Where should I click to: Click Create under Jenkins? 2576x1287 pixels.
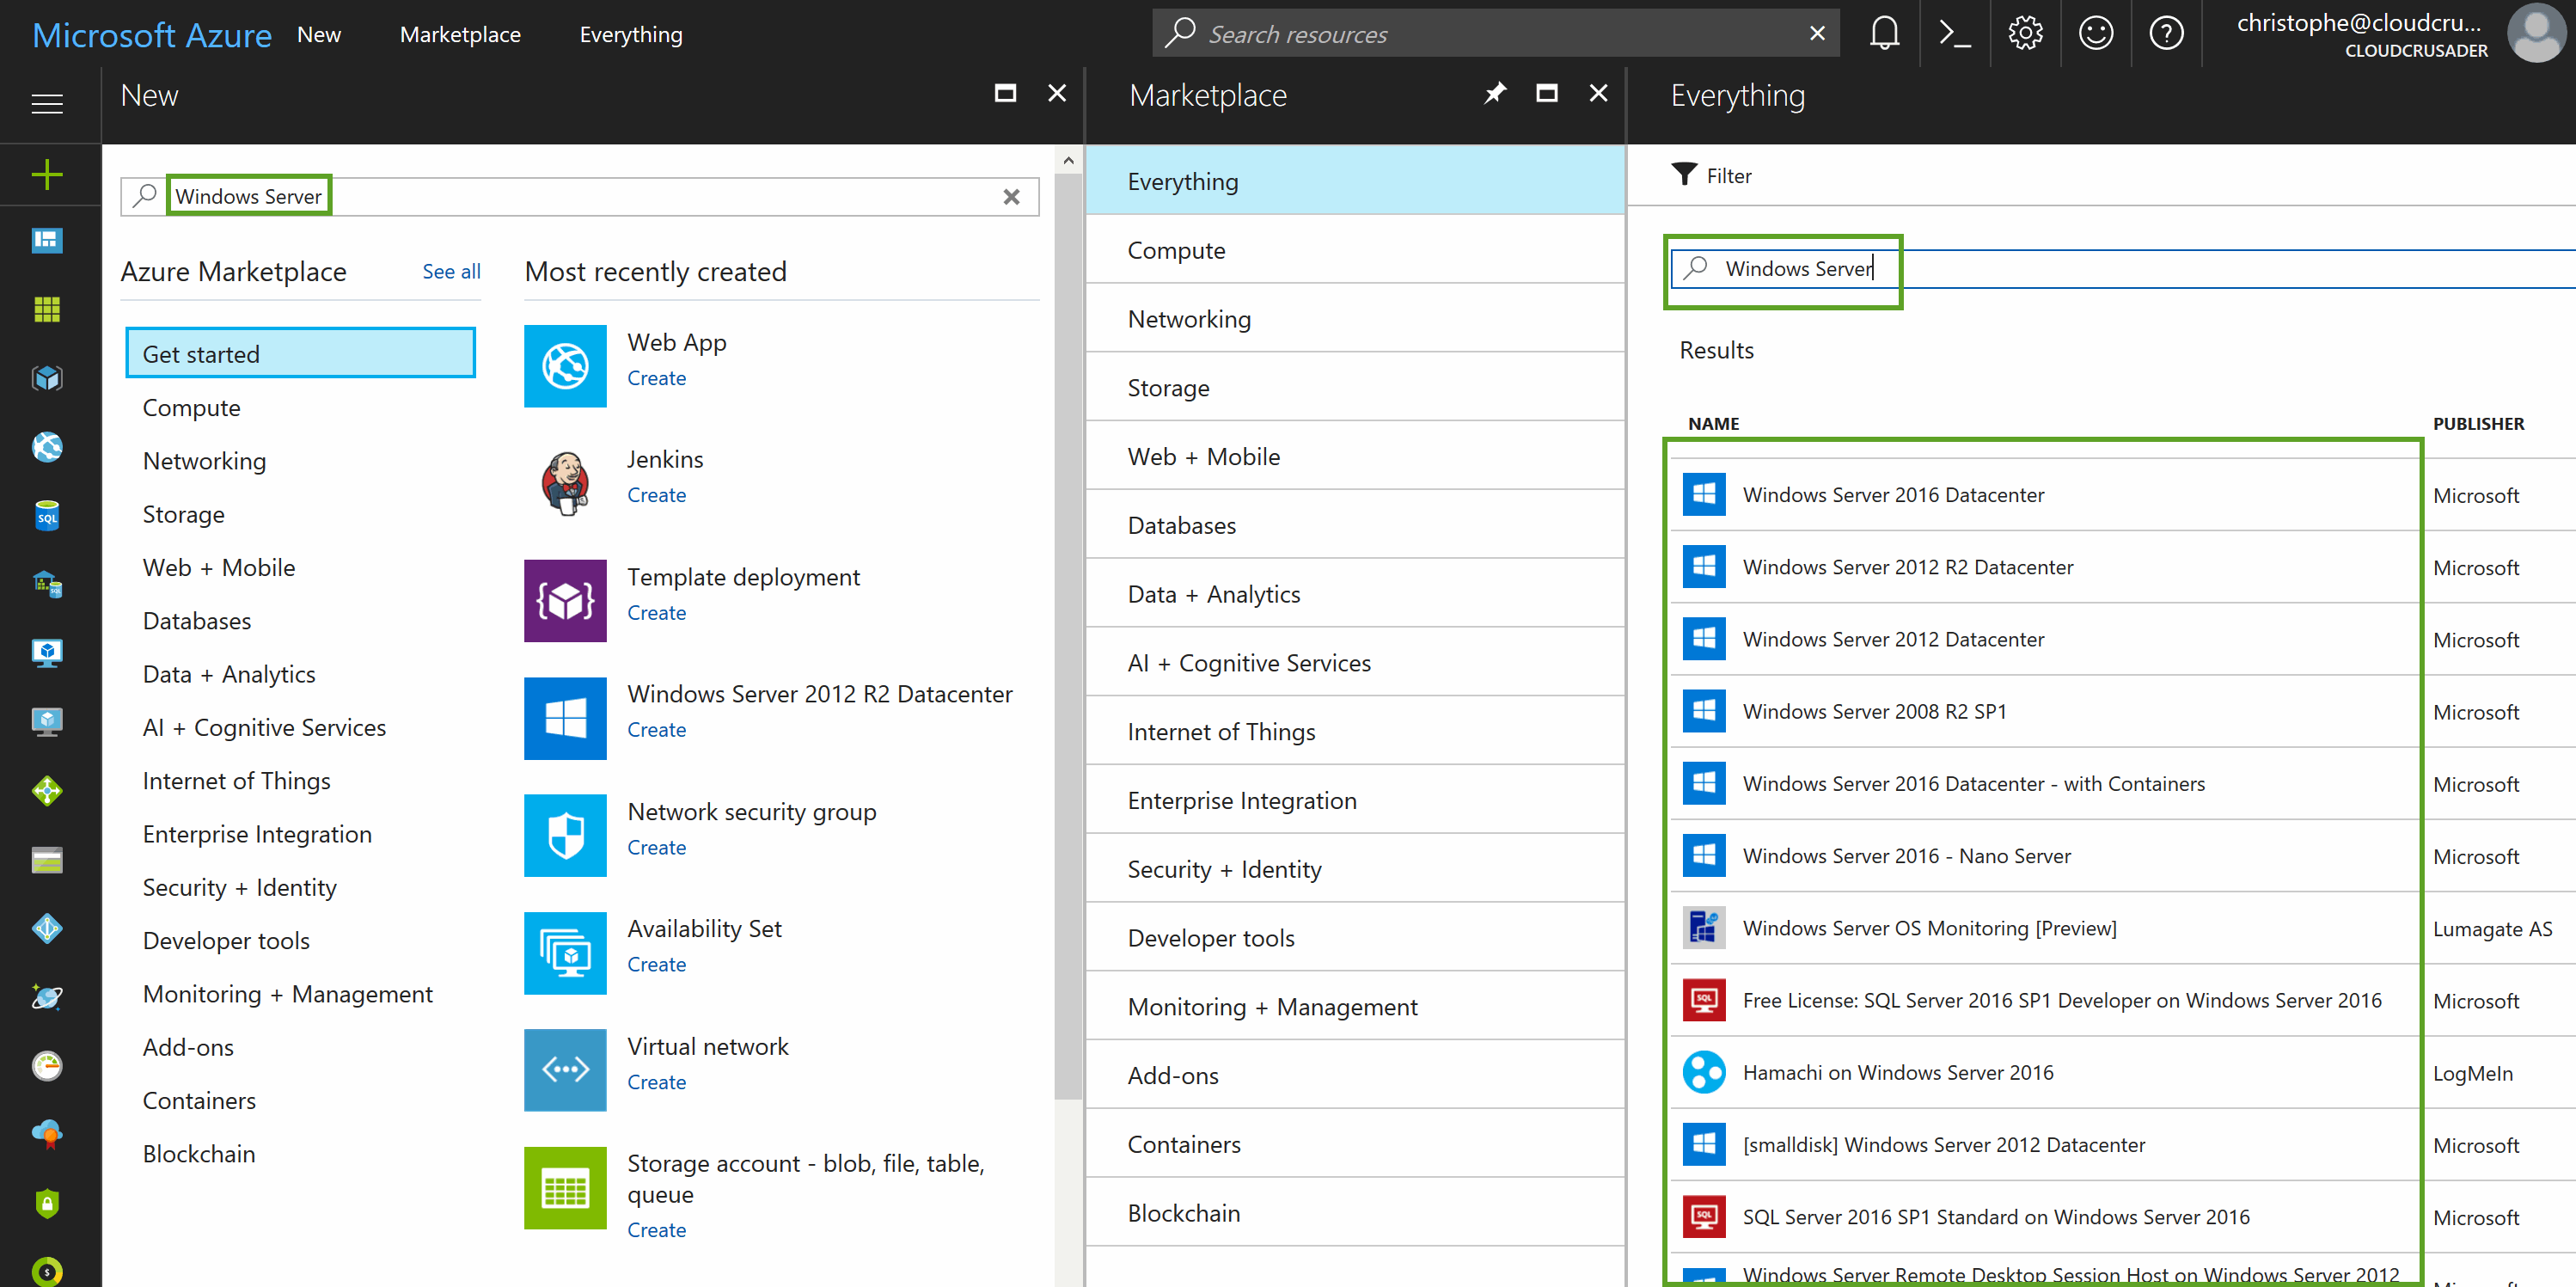pyautogui.click(x=656, y=495)
